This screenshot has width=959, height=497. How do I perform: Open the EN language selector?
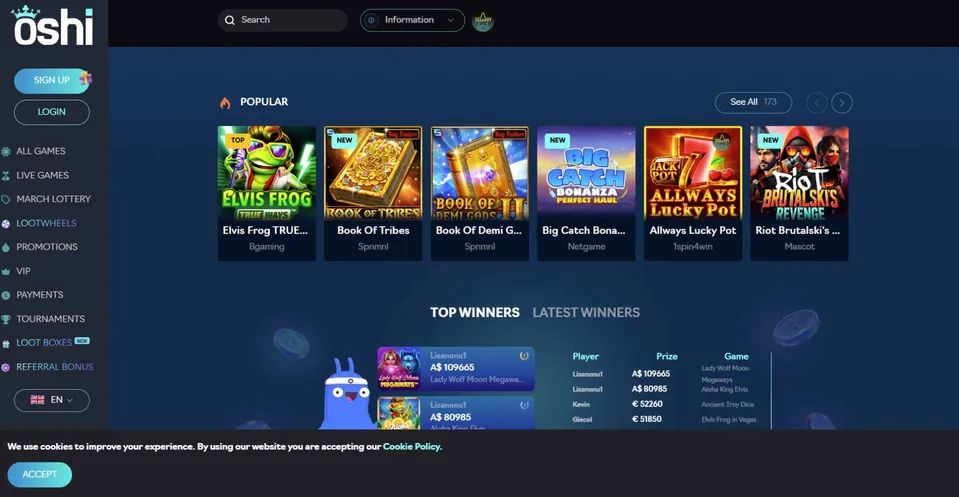click(x=52, y=400)
